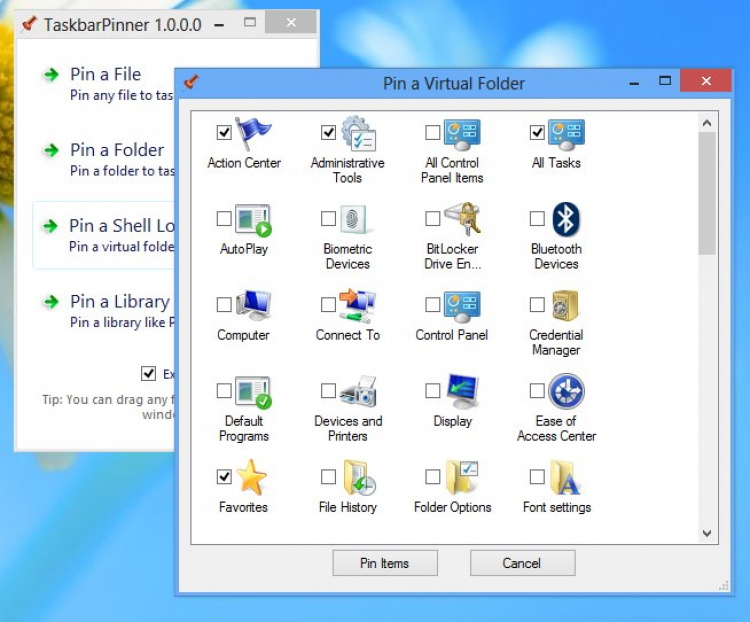Image resolution: width=750 pixels, height=622 pixels.
Task: Uncheck the Favorites checkbox
Action: point(224,477)
